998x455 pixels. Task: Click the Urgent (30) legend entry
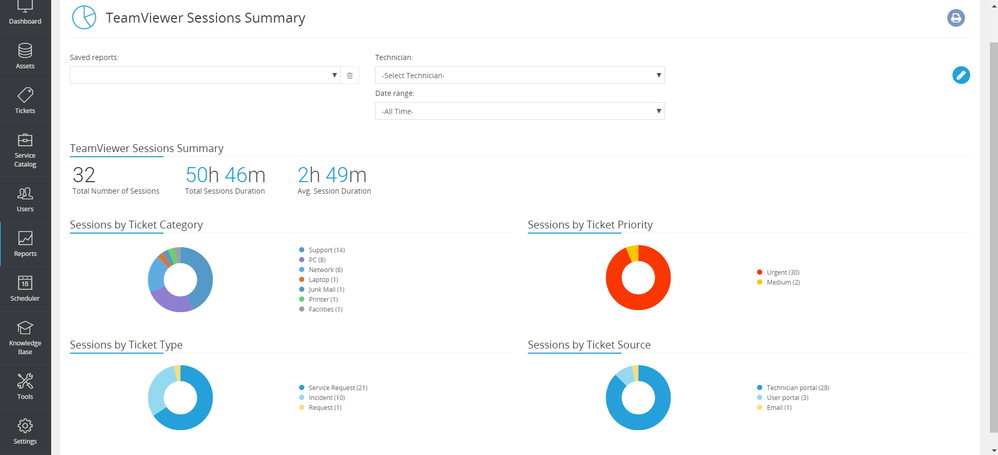point(782,272)
